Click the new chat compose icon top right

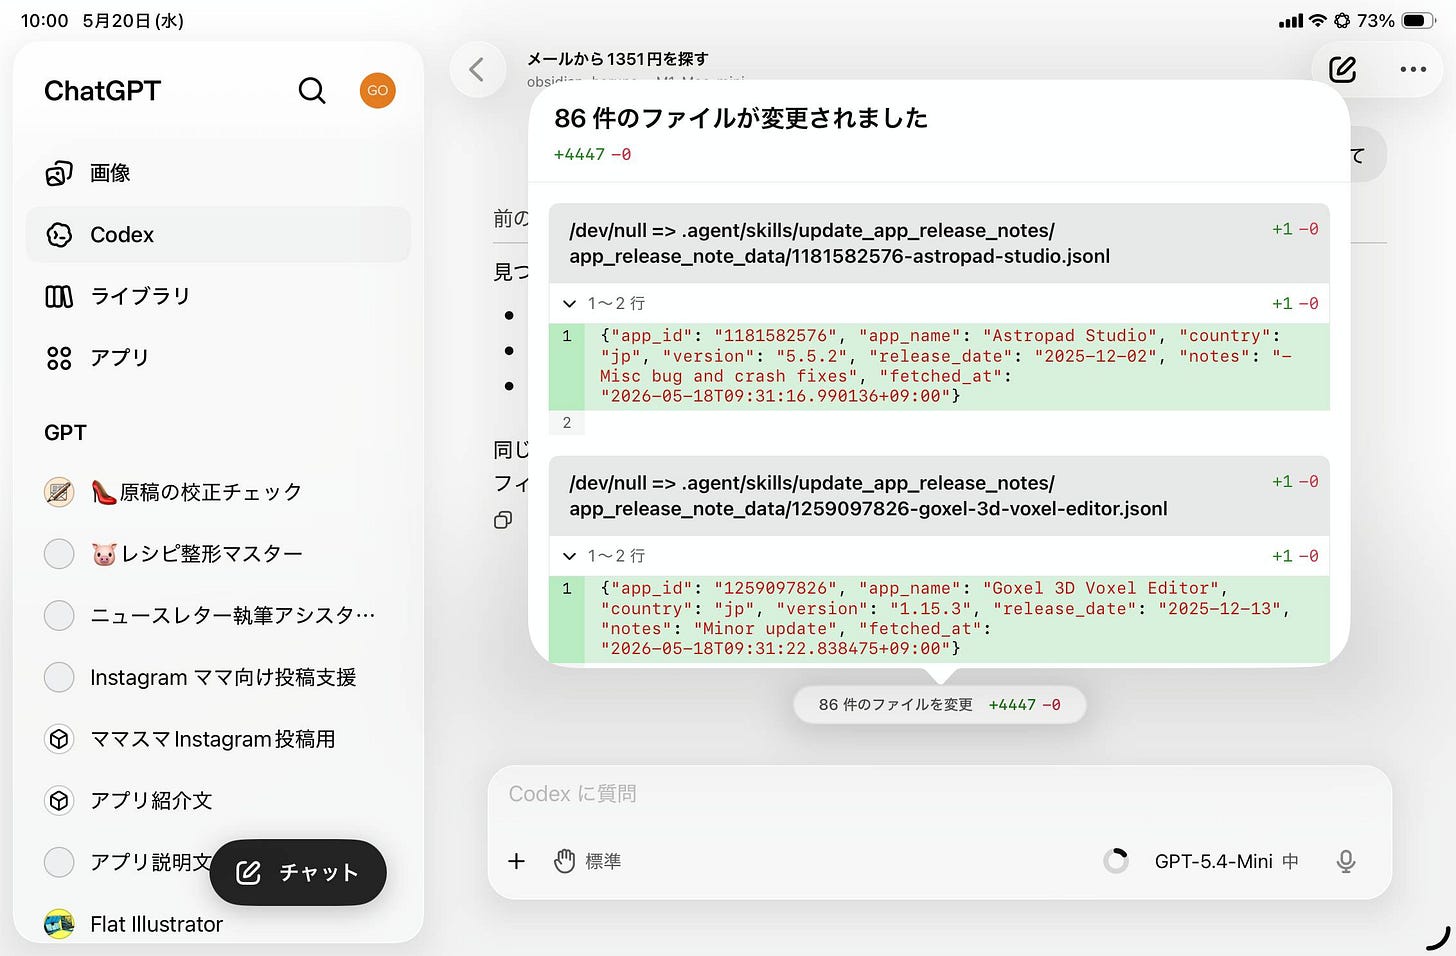(1342, 69)
